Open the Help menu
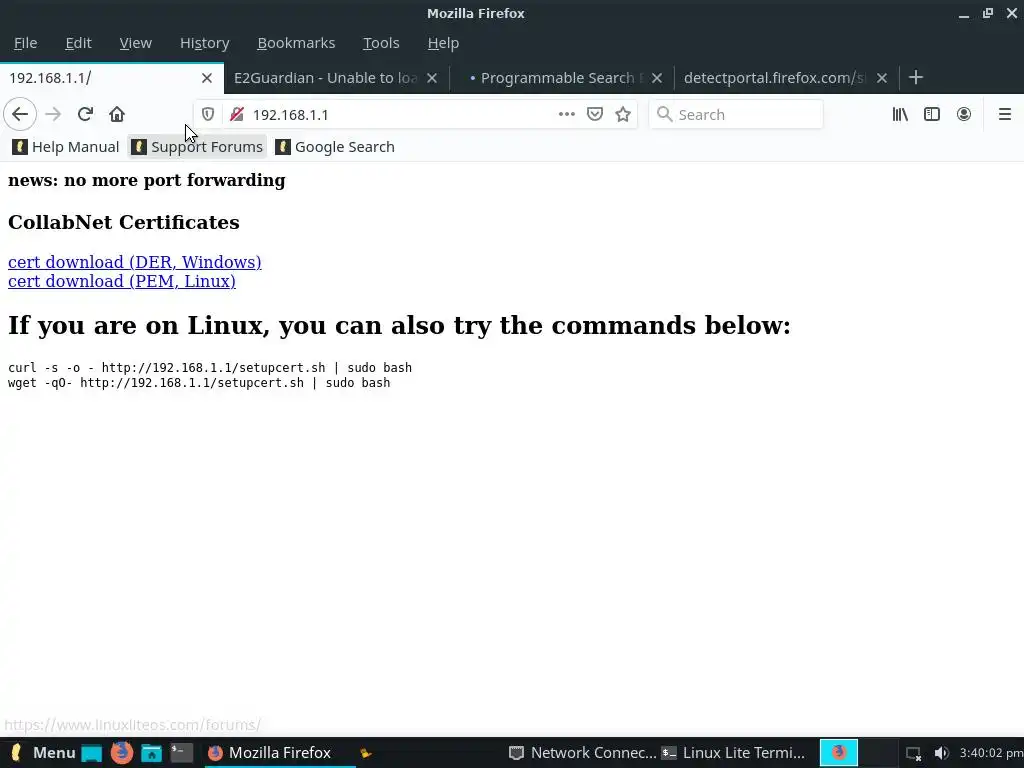This screenshot has width=1024, height=768. click(443, 43)
